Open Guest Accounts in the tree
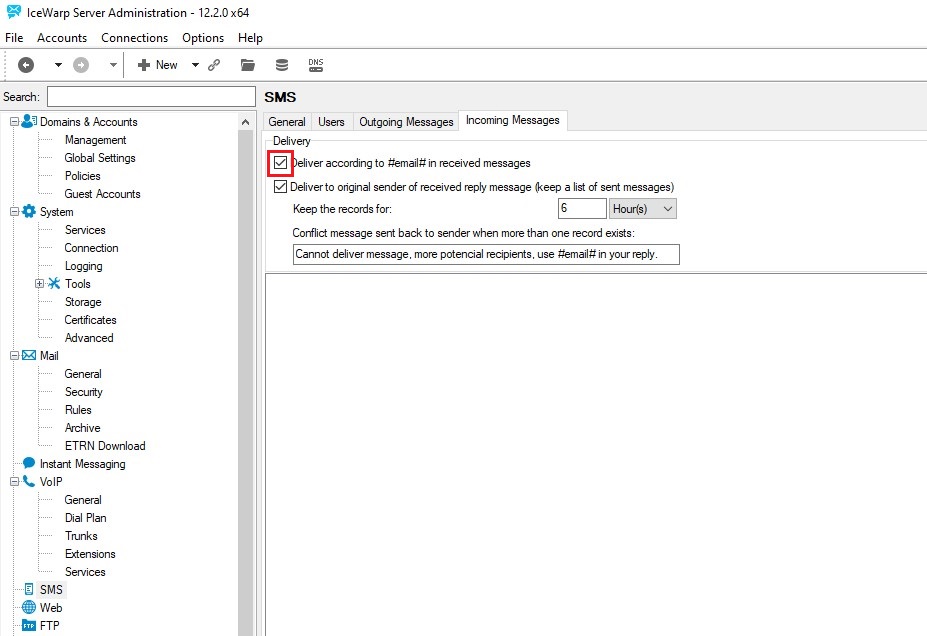927x636 pixels. point(102,194)
